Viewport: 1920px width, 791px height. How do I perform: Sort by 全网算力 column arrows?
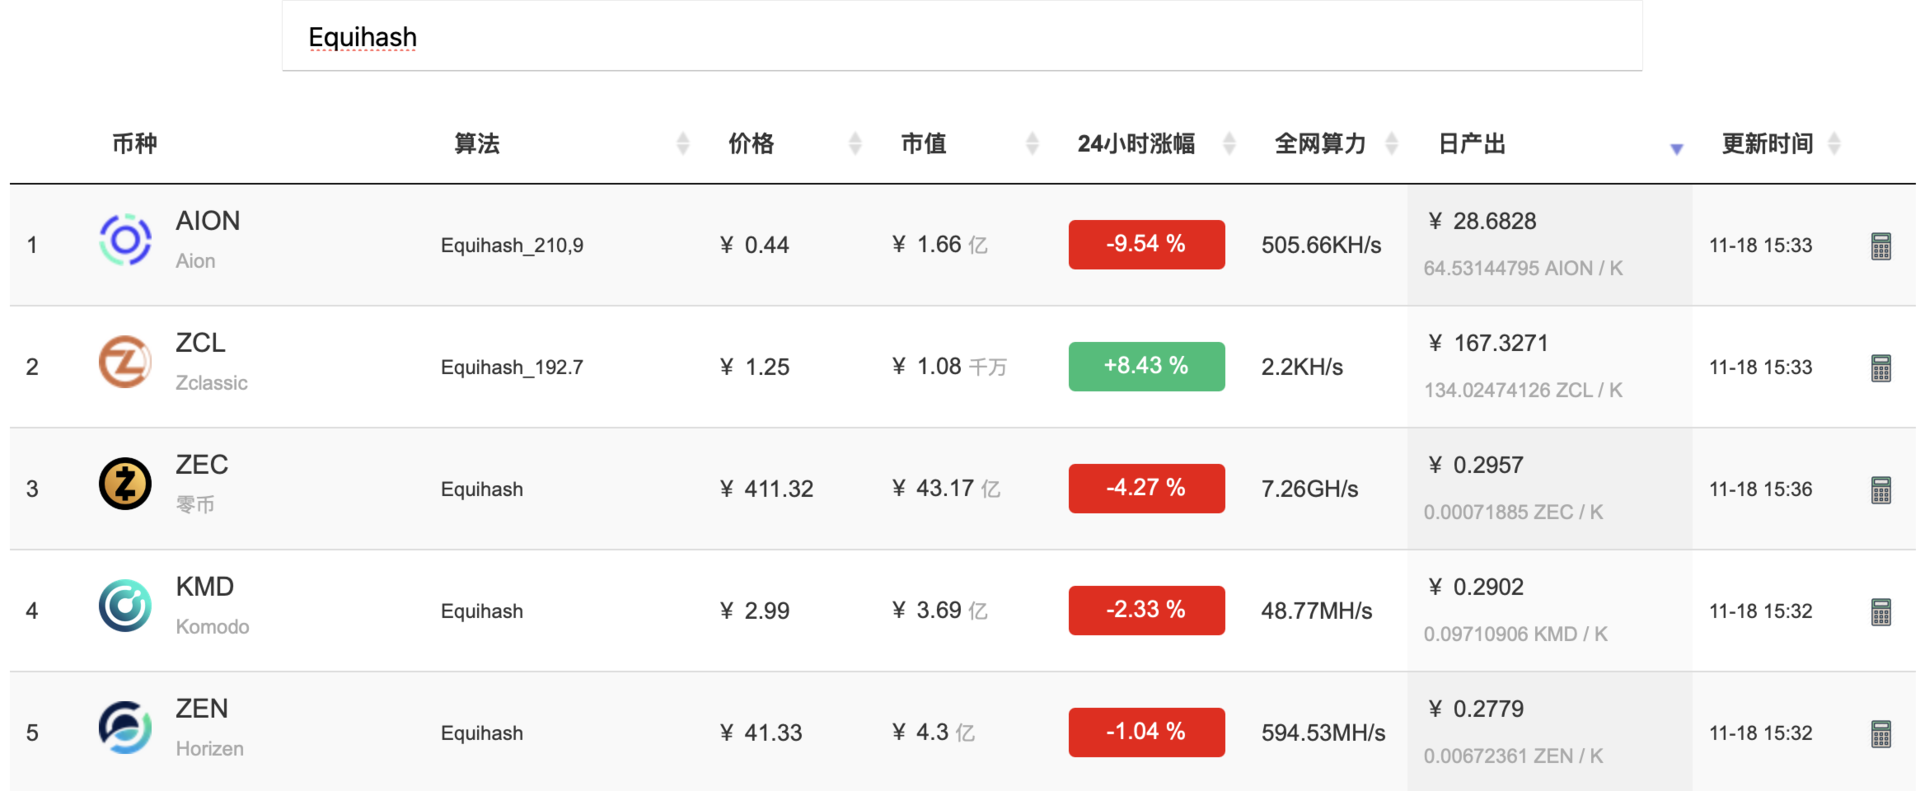1391,144
